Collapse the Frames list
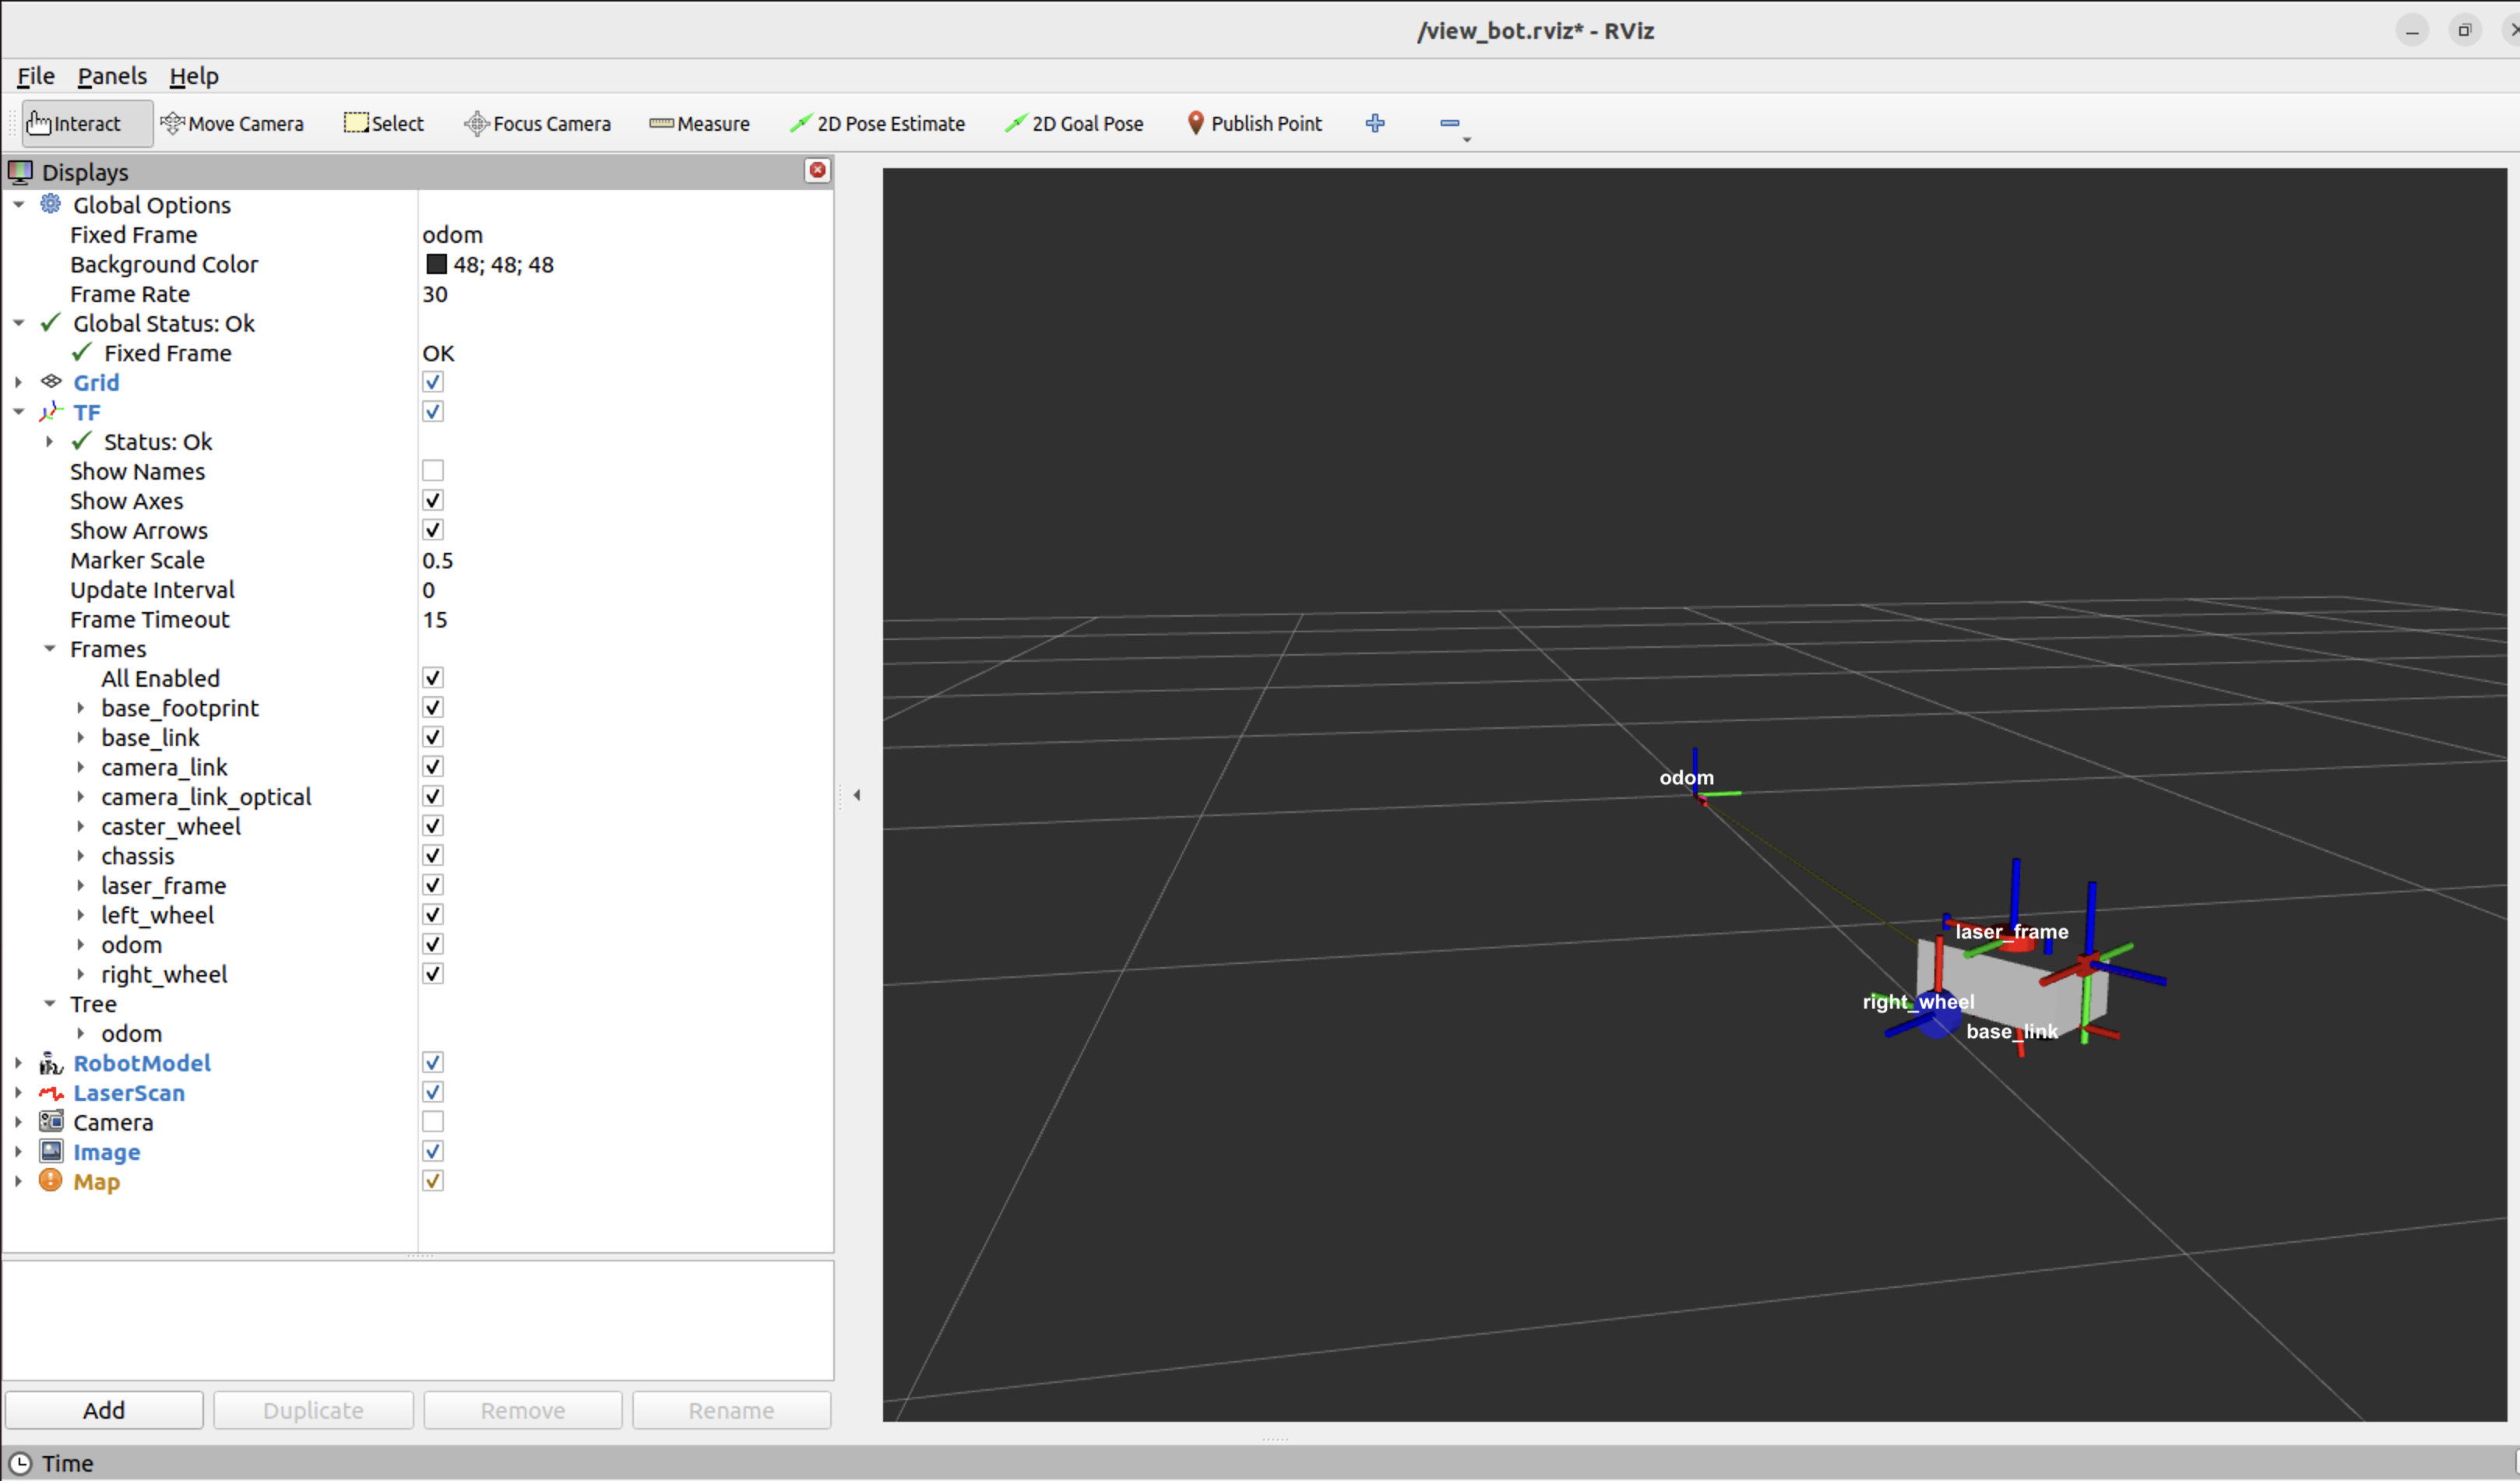This screenshot has height=1481, width=2520. [50, 649]
